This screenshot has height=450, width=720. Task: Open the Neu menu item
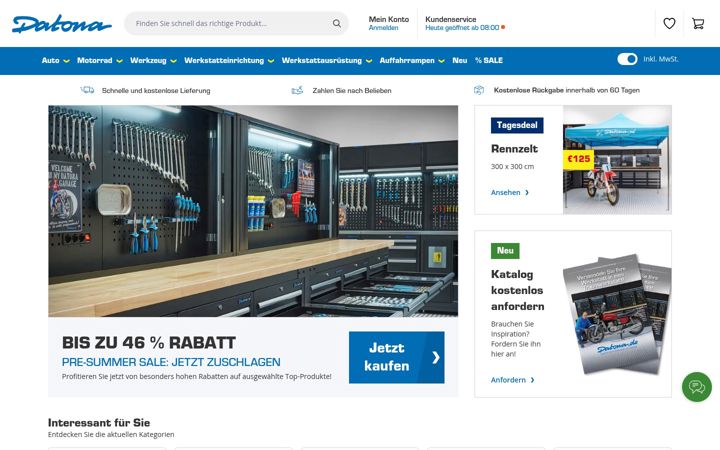[x=460, y=60]
